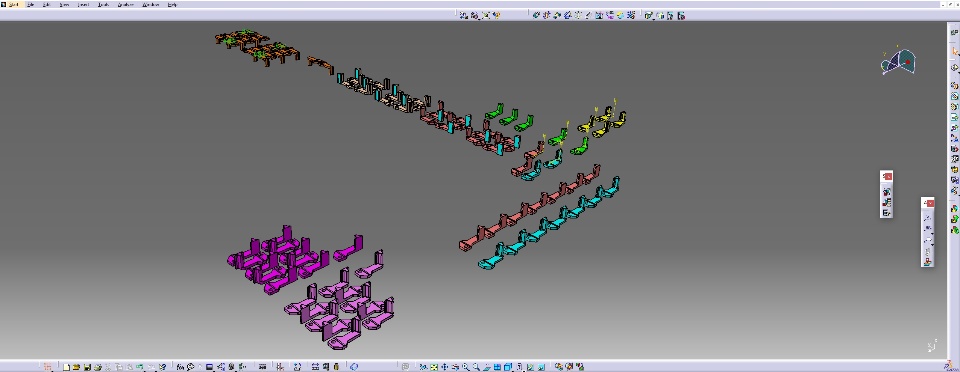Open the Start menu
The image size is (960, 372).
click(13, 4)
